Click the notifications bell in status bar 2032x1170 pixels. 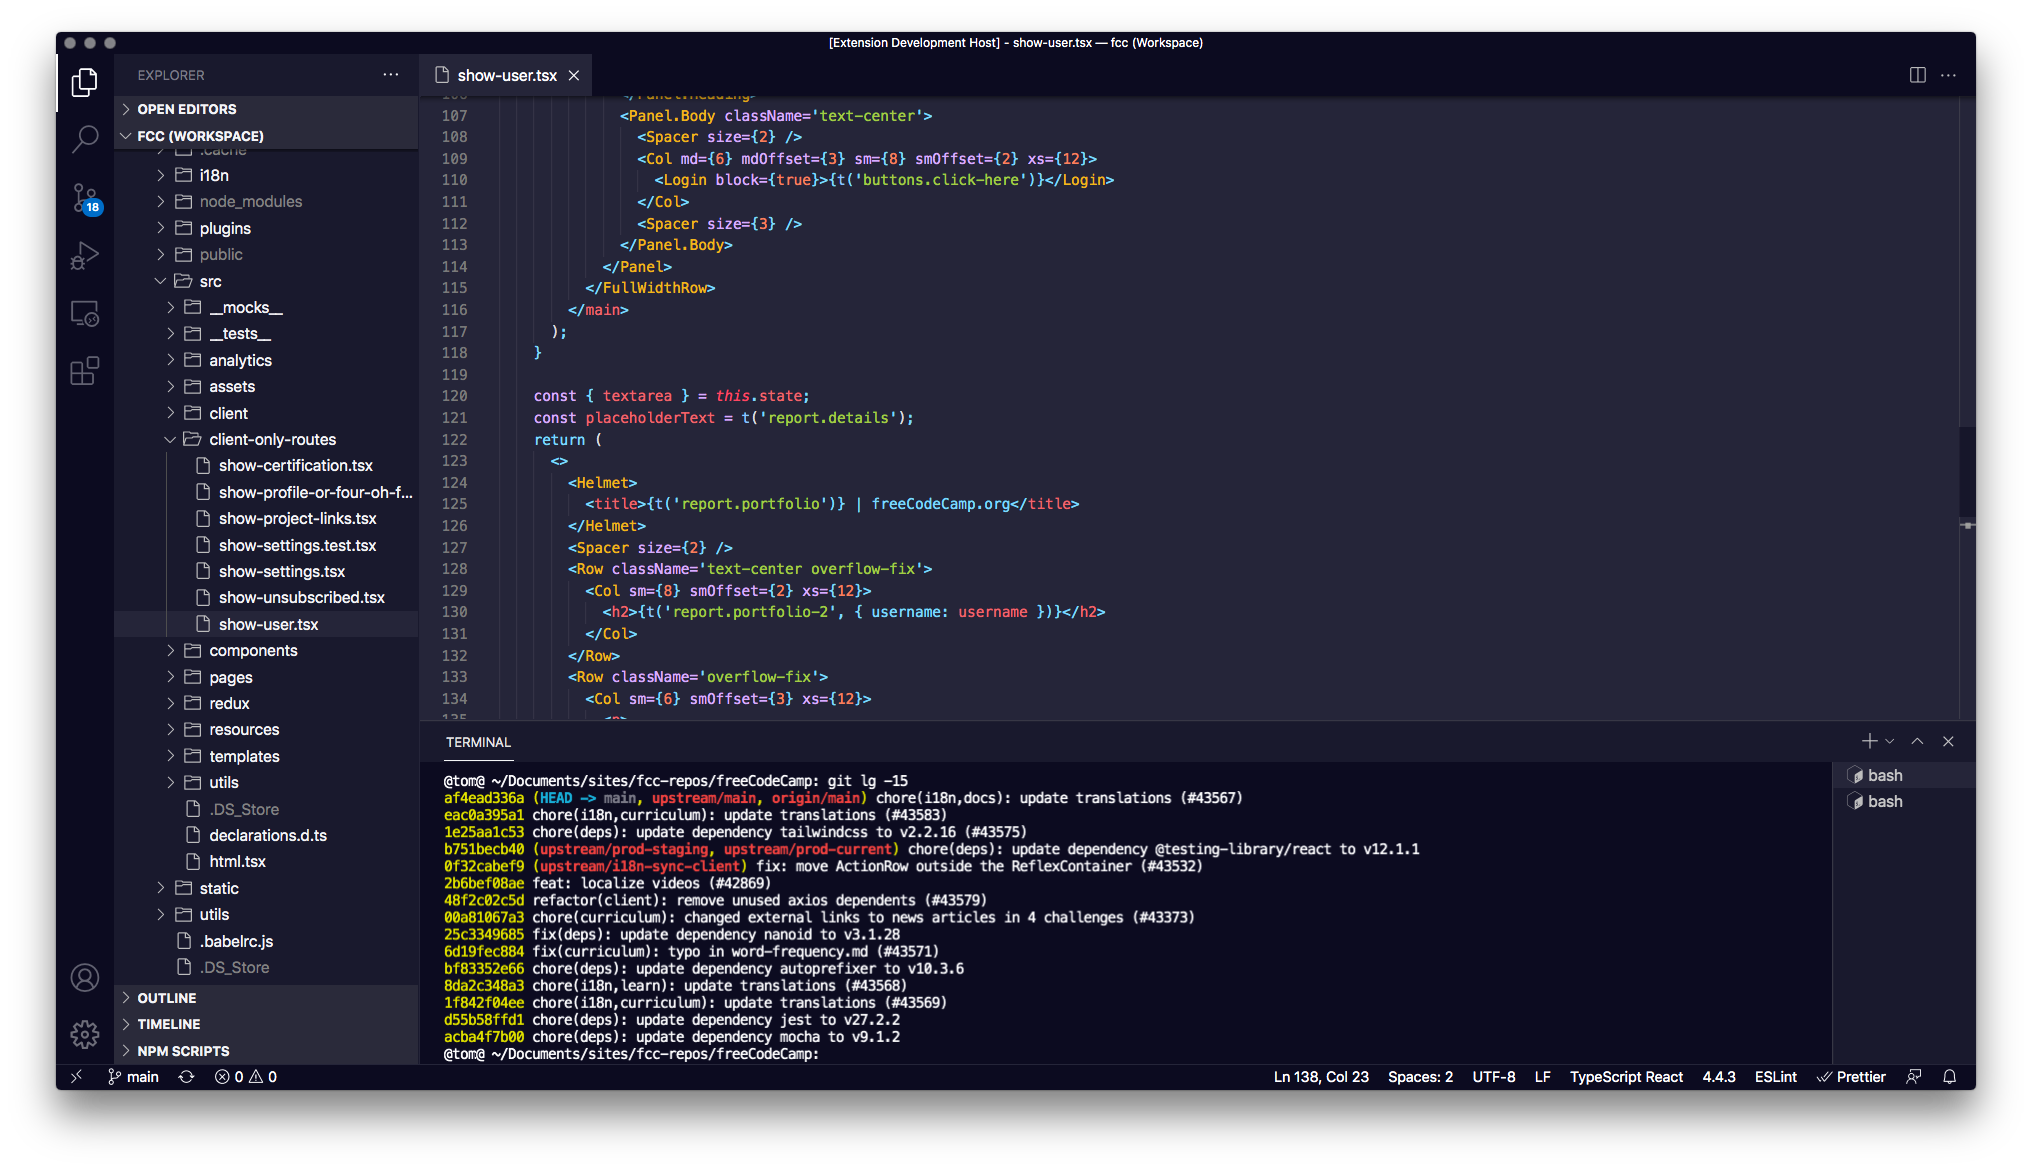click(x=1949, y=1077)
